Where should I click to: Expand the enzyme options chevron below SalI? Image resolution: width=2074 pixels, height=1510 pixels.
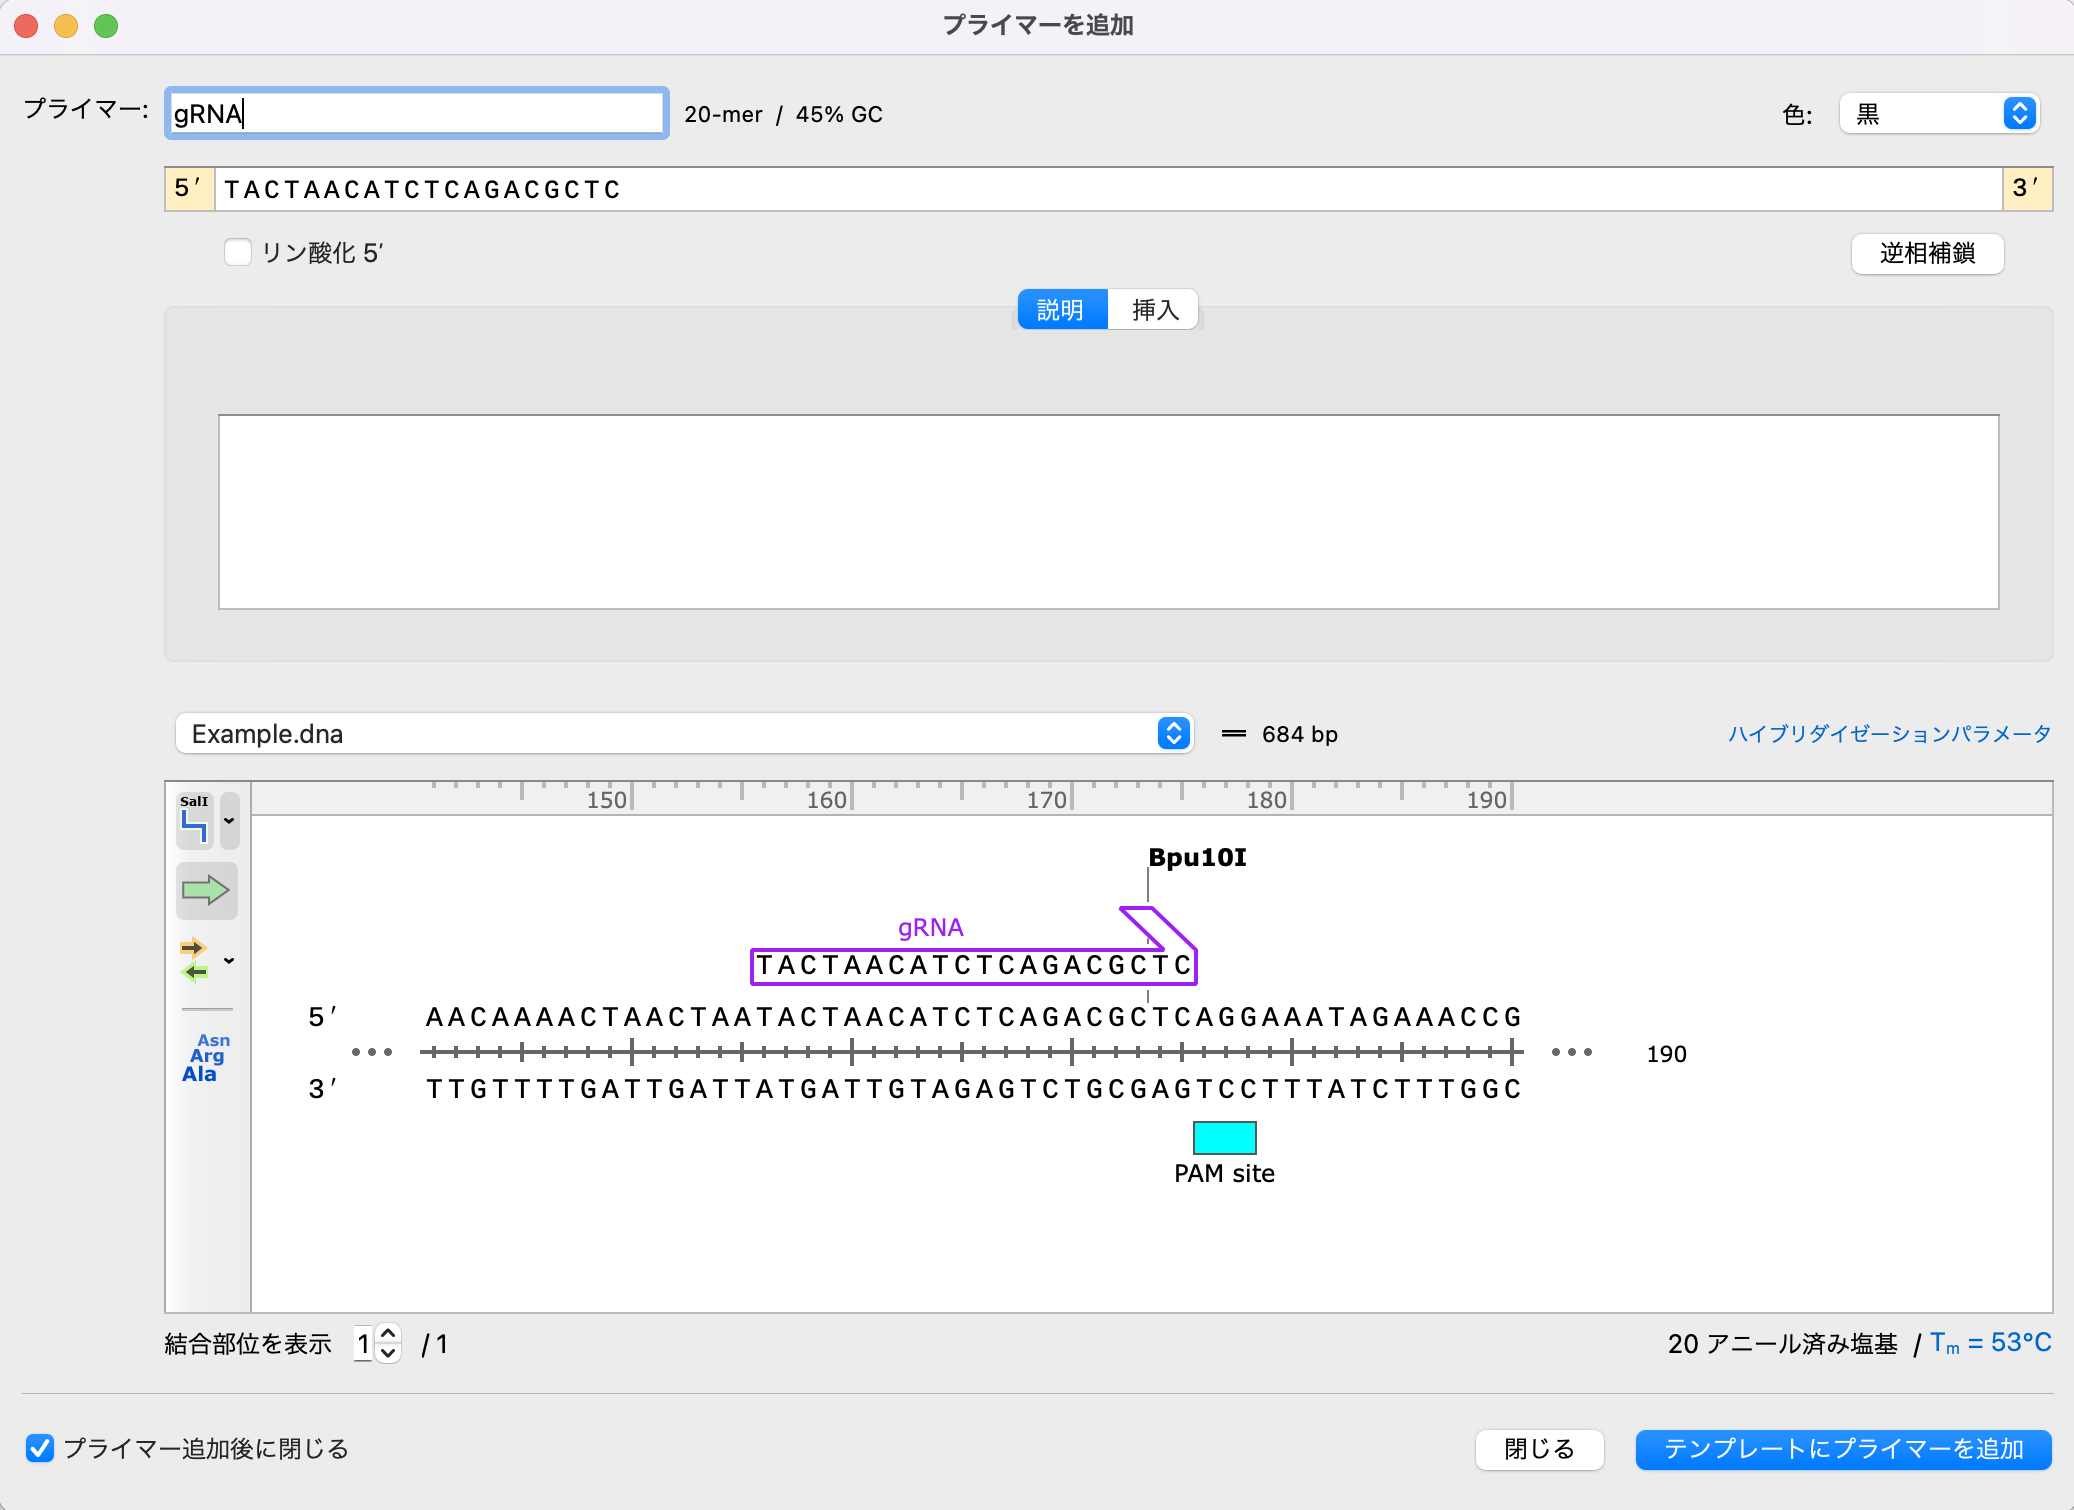coord(231,820)
